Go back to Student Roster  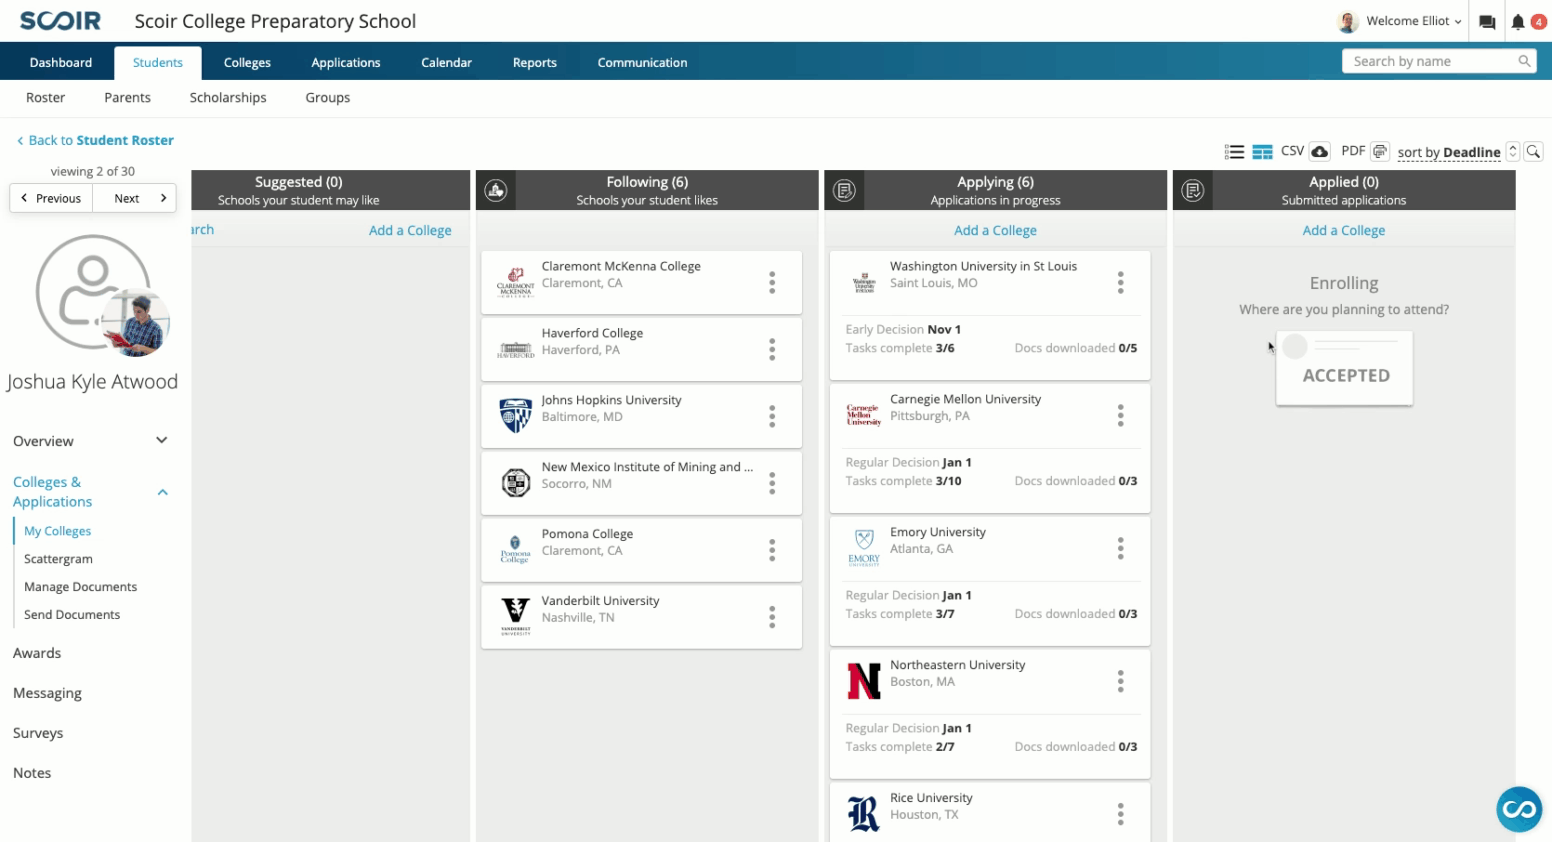(95, 140)
